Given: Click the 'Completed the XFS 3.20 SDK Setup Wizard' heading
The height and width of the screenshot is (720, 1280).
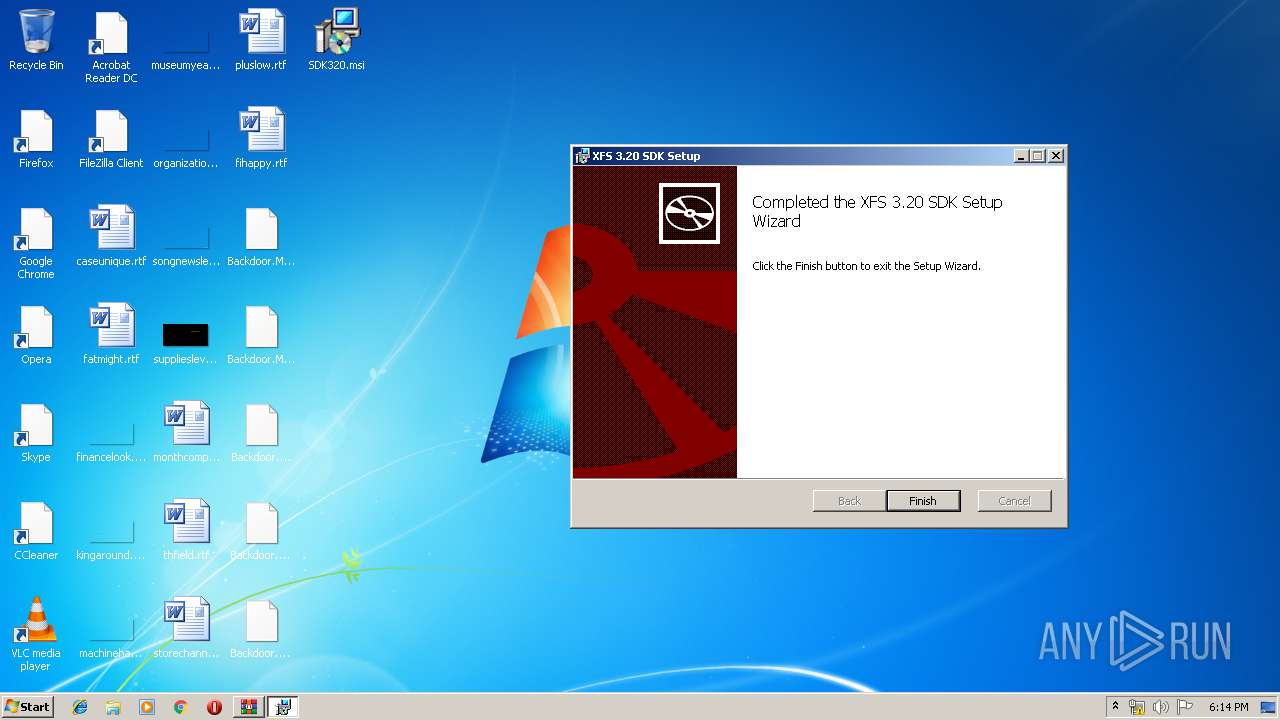Looking at the screenshot, I should (x=877, y=211).
